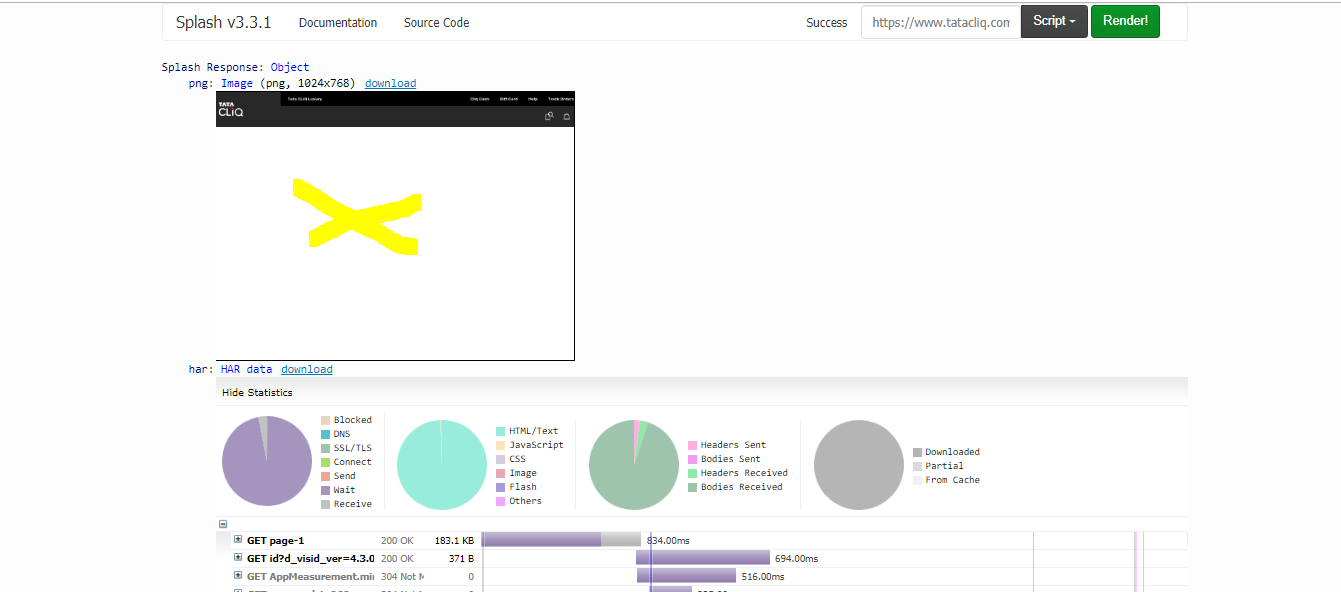Open the Documentation link
Image resolution: width=1341 pixels, height=592 pixels.
(x=338, y=22)
